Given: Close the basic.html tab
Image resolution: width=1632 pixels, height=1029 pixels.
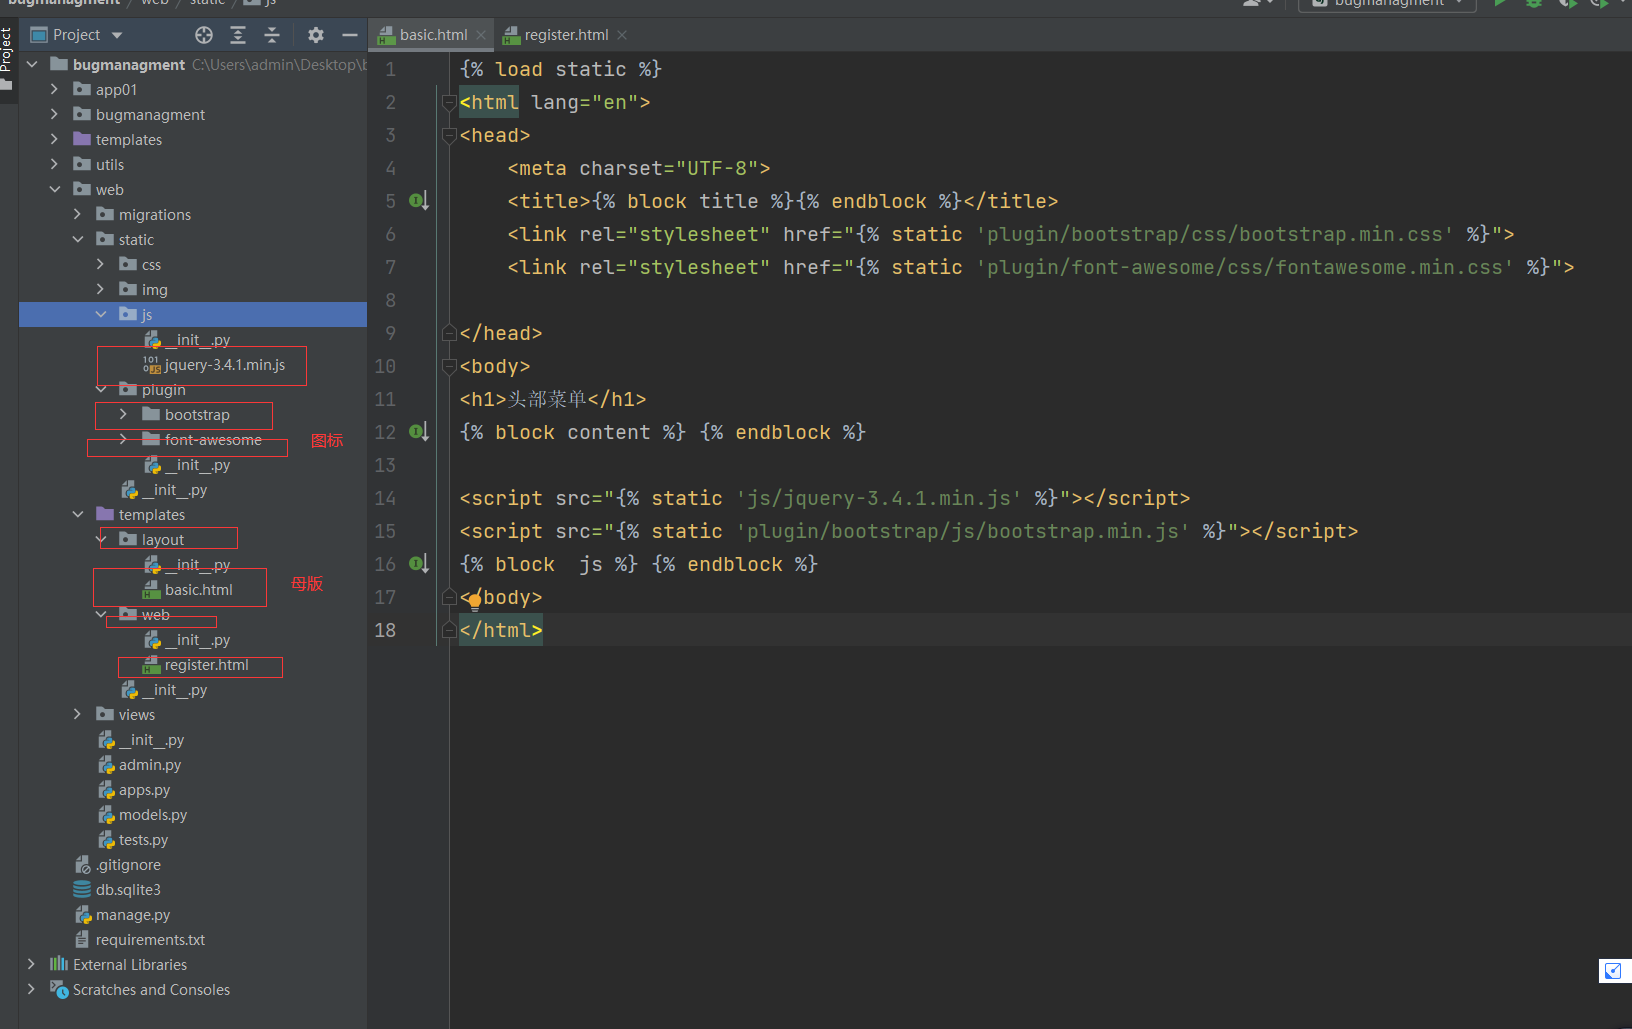Looking at the screenshot, I should 481,35.
